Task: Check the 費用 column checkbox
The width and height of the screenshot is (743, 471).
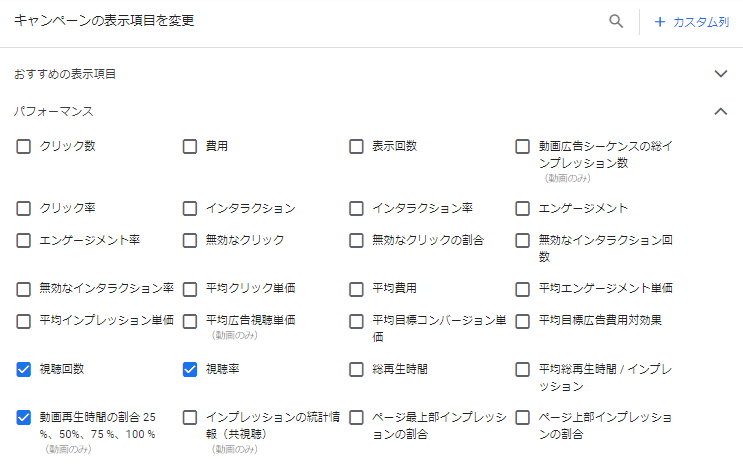Action: tap(190, 146)
